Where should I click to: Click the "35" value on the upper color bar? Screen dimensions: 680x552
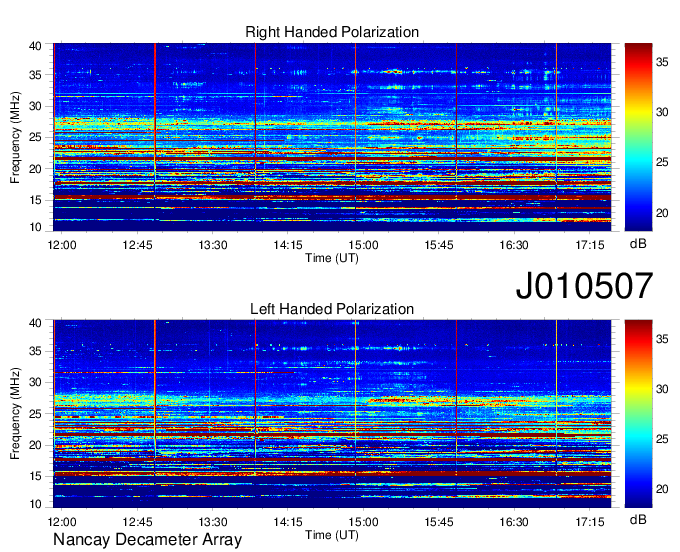tap(662, 62)
